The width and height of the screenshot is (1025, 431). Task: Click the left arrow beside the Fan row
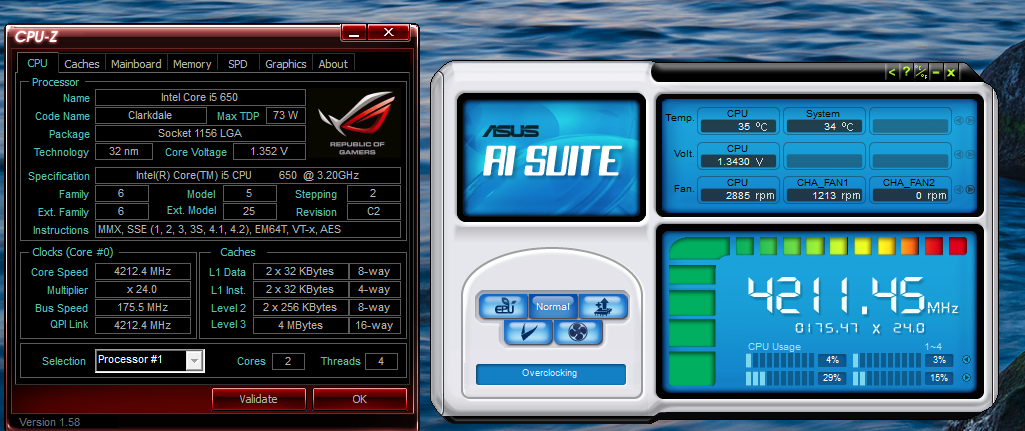click(958, 190)
